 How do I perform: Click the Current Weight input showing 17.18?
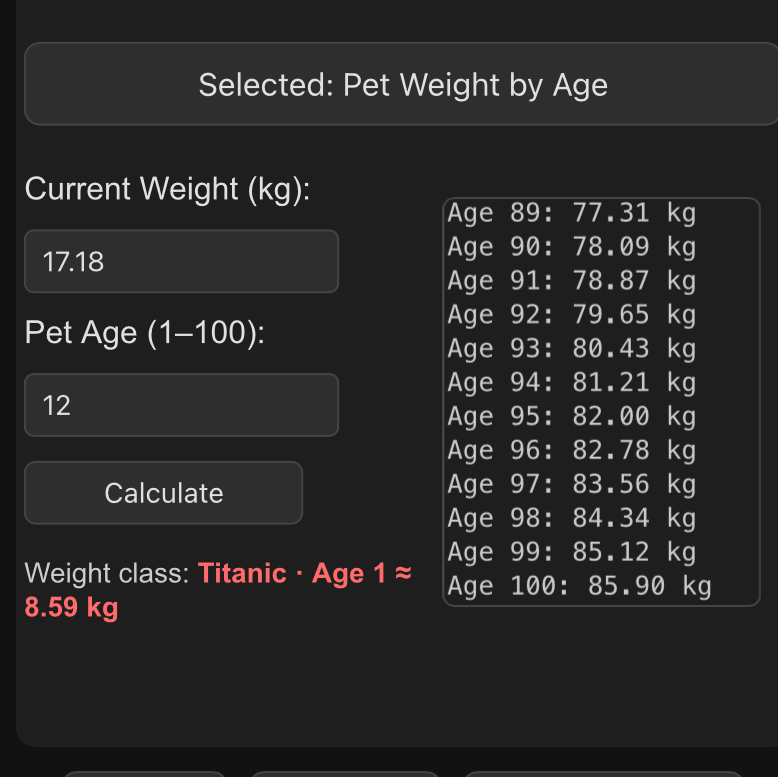[x=181, y=262]
